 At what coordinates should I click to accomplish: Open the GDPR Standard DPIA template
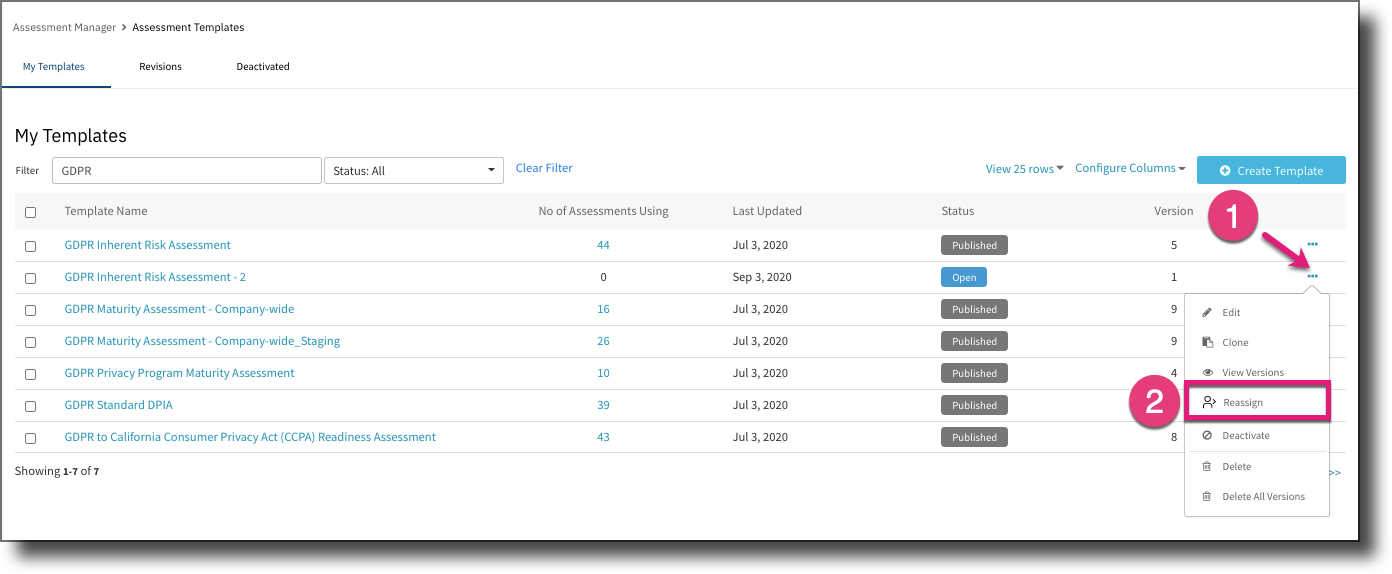tap(118, 405)
